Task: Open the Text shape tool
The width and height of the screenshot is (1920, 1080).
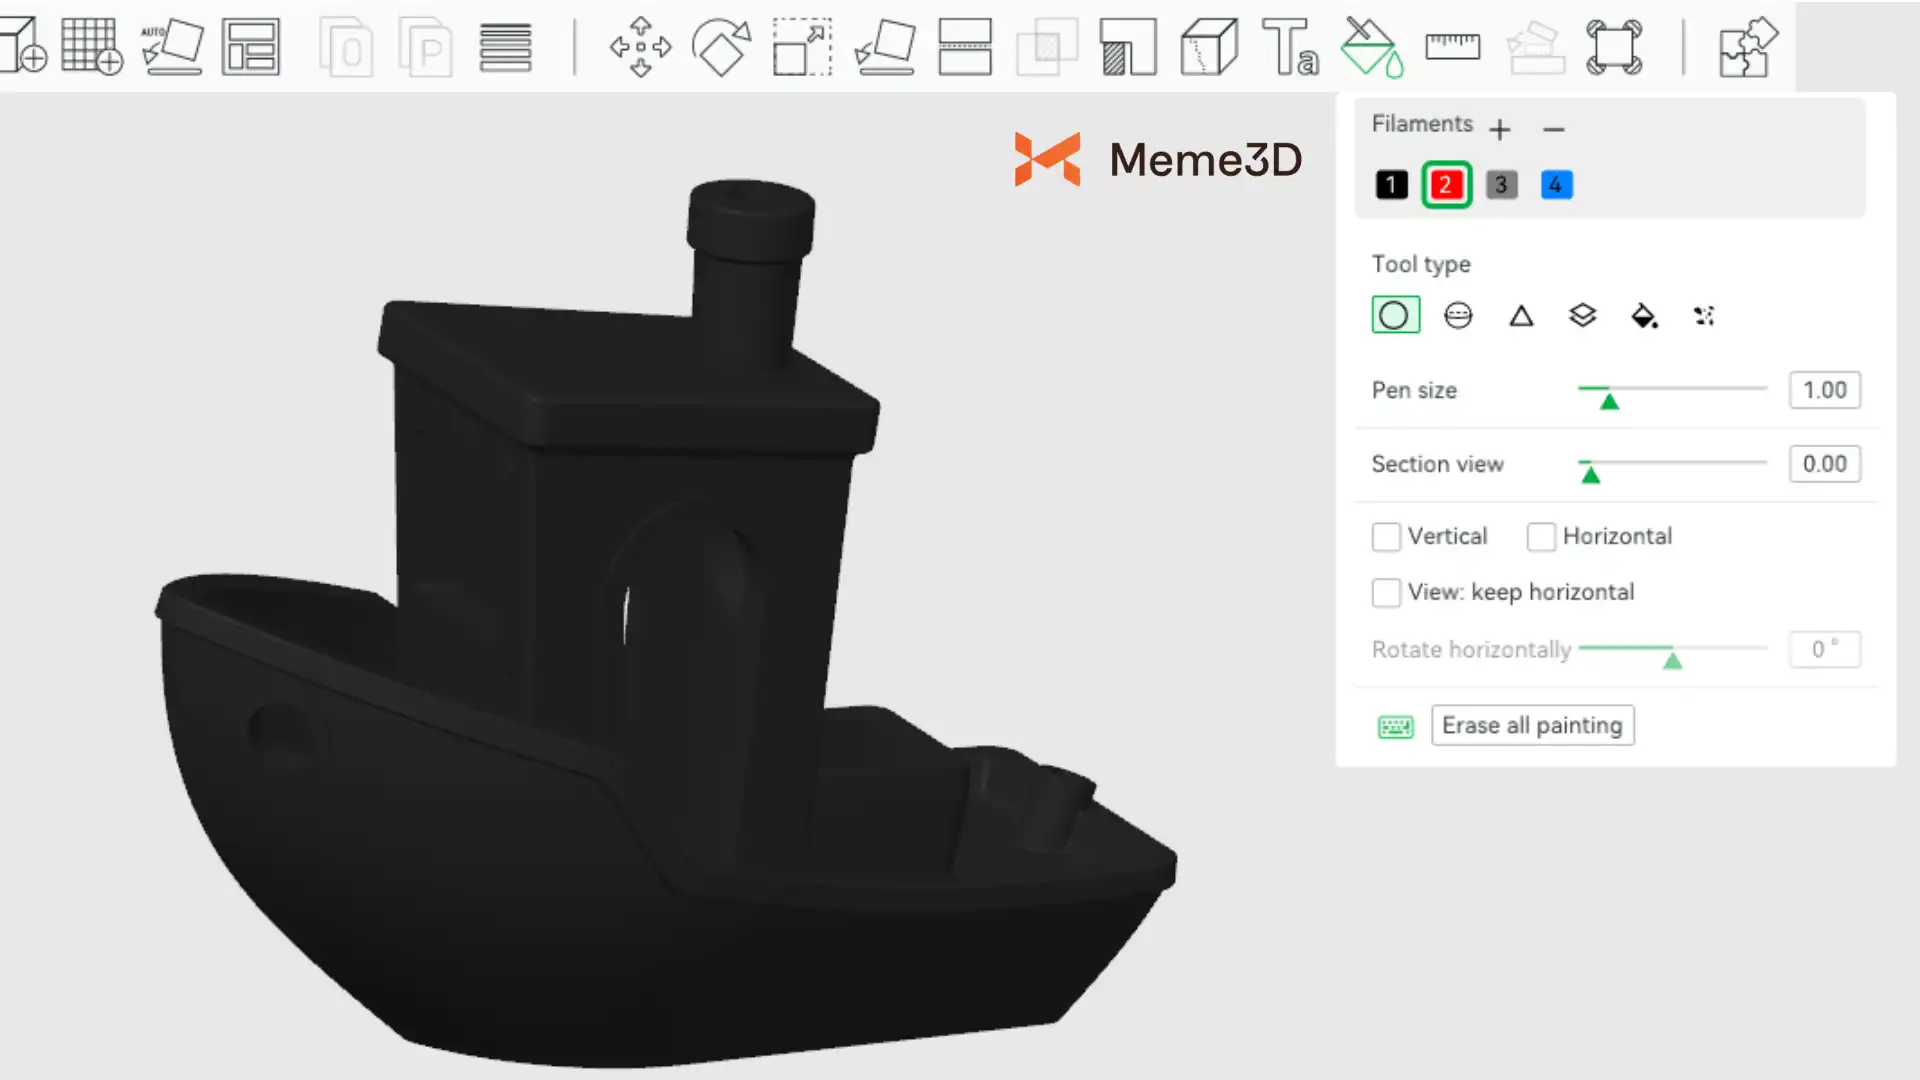Action: coord(1290,46)
